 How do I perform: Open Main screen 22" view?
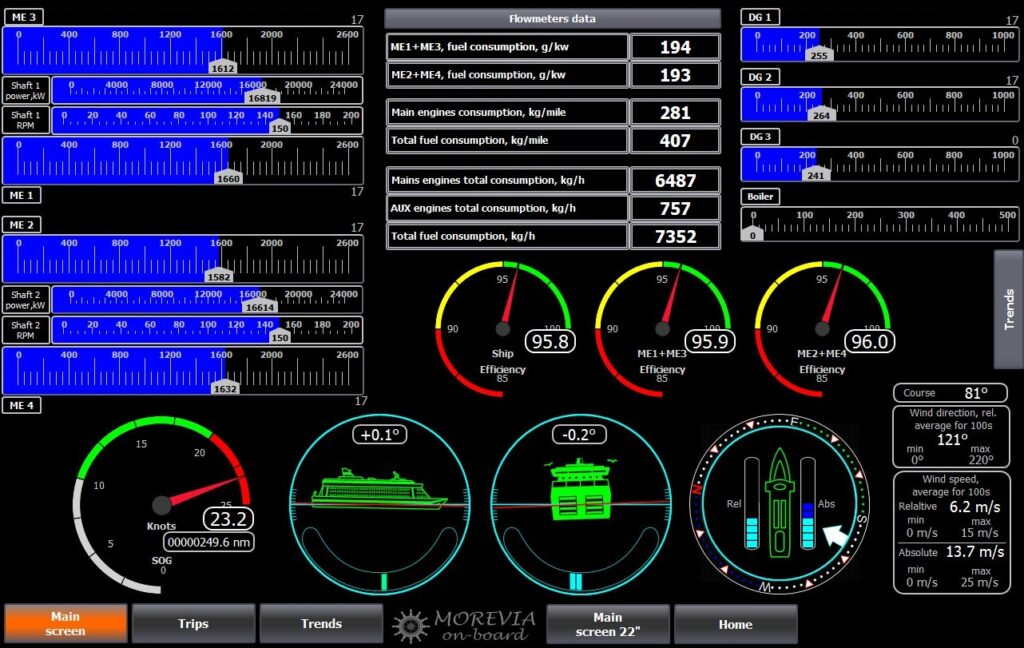pyautogui.click(x=607, y=624)
